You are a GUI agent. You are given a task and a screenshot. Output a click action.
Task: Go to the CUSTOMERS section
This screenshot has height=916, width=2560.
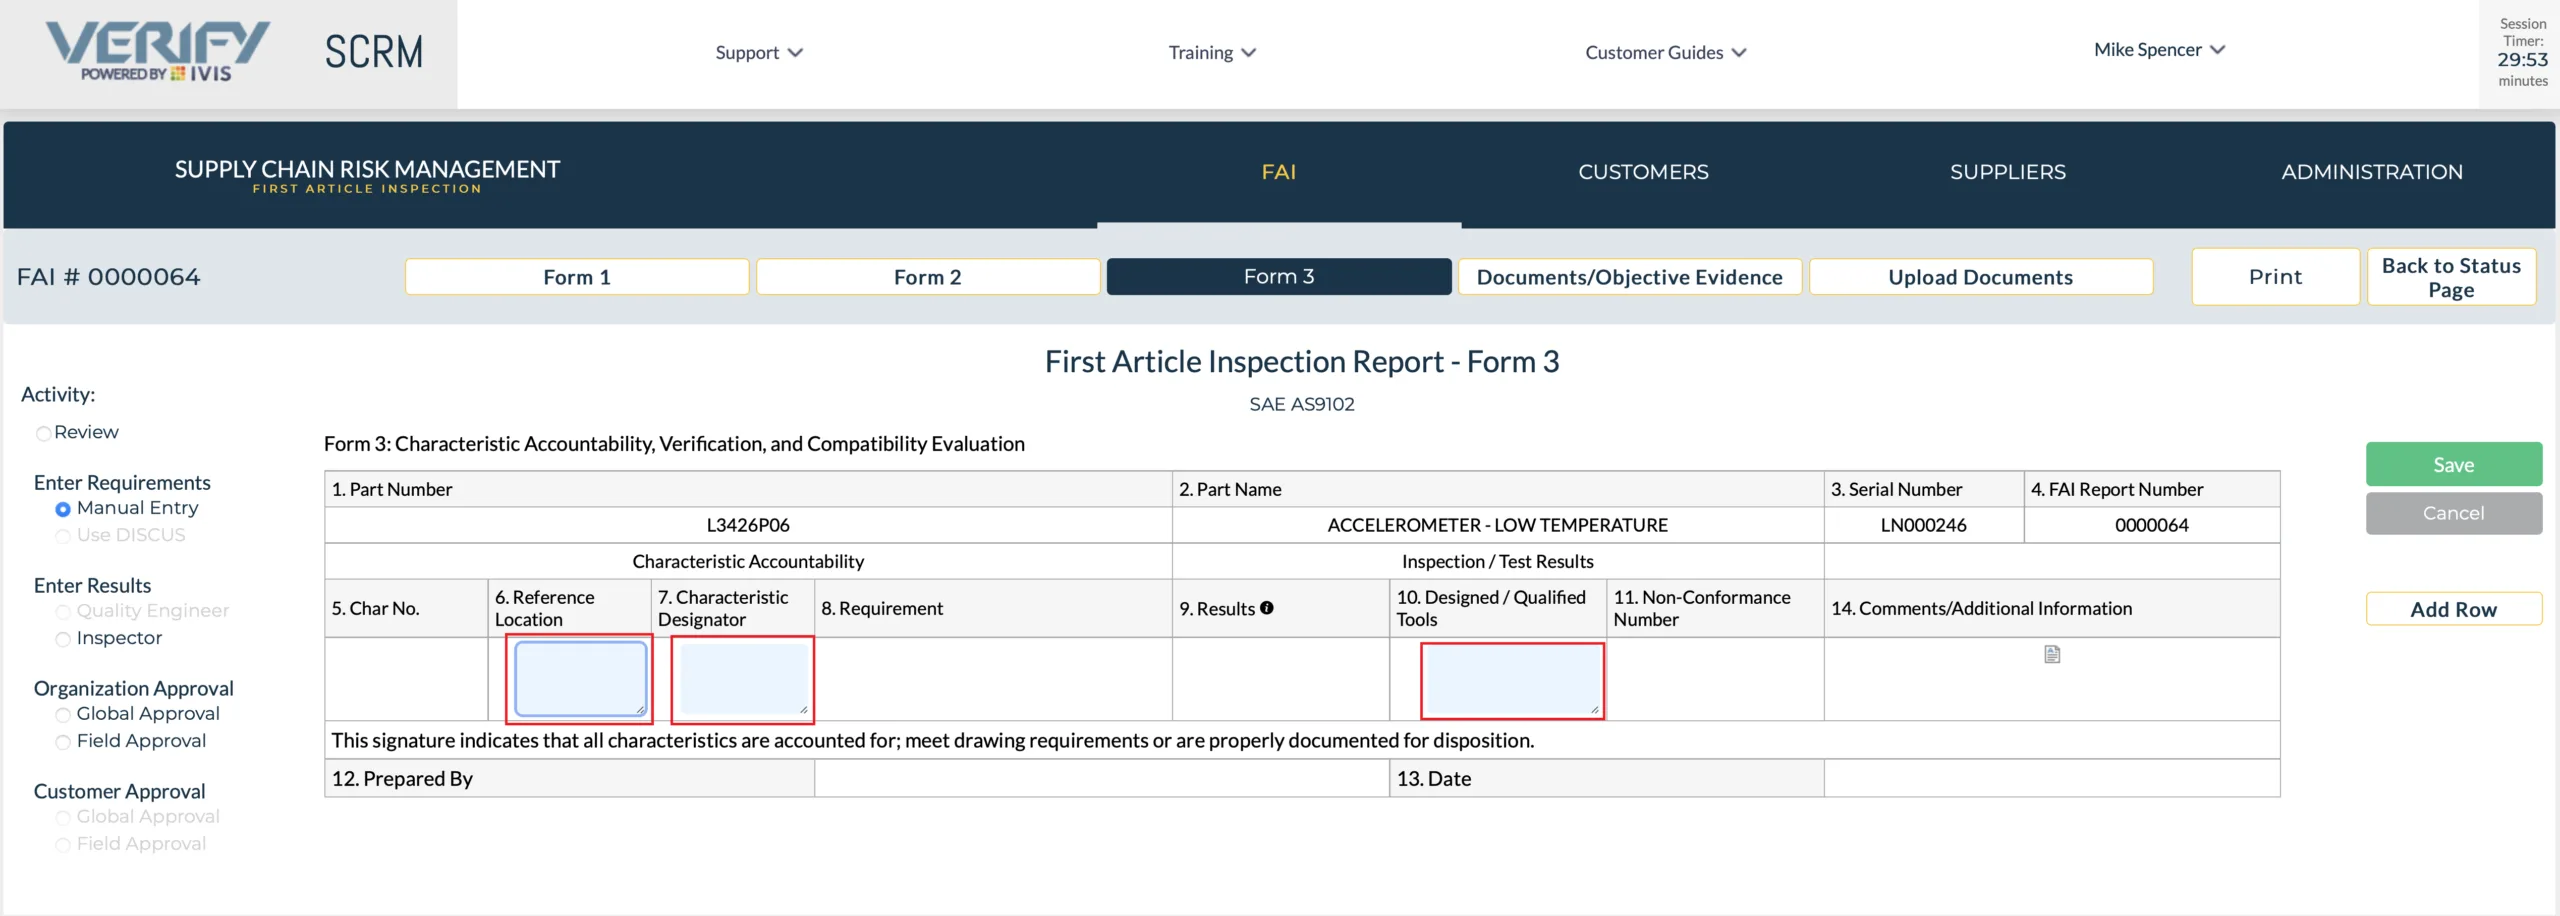pyautogui.click(x=1643, y=172)
